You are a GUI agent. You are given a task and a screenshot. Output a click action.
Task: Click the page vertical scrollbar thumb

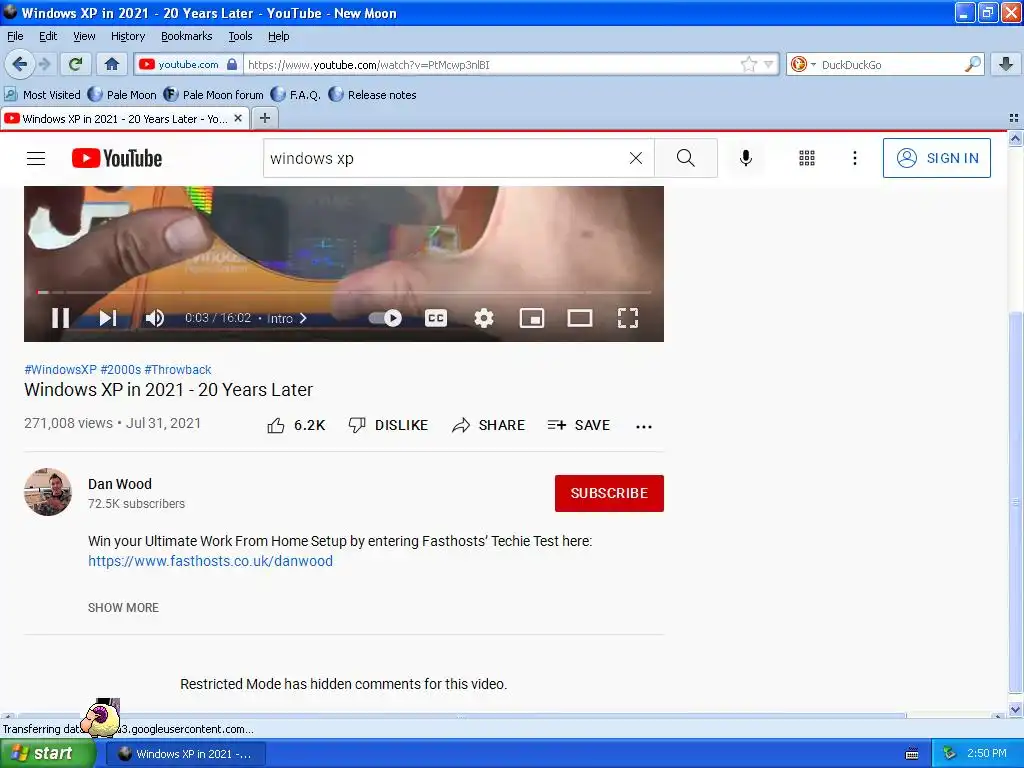[x=1015, y=502]
